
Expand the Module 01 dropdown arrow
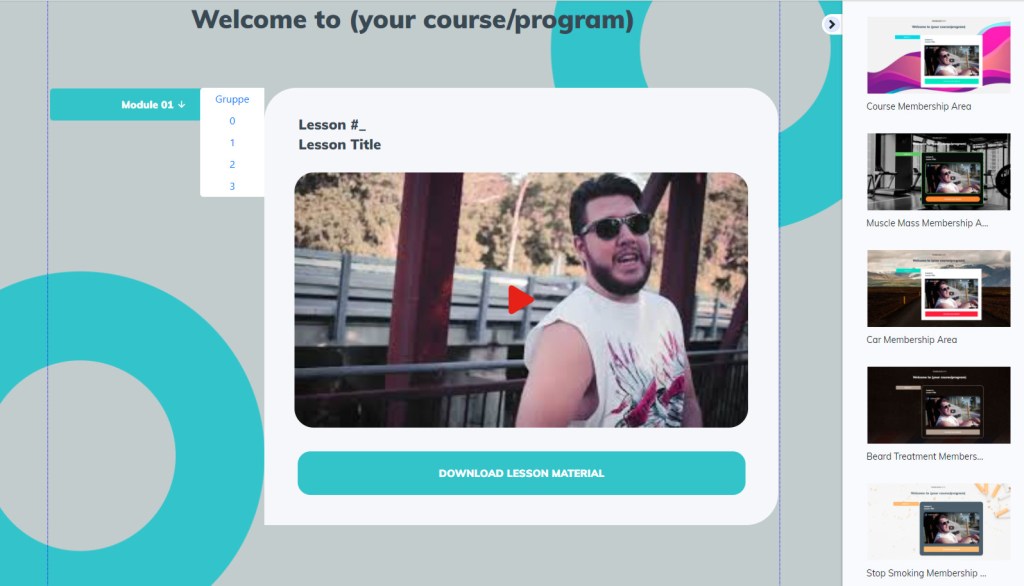pyautogui.click(x=182, y=105)
